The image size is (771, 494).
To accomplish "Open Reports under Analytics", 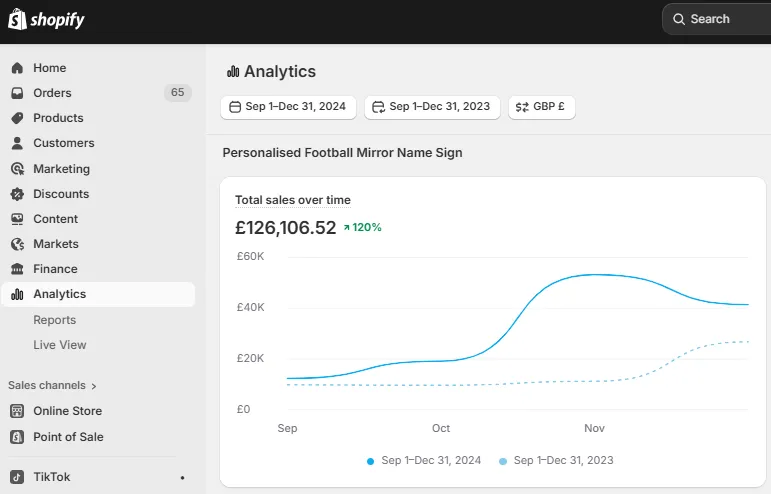I will [x=54, y=320].
